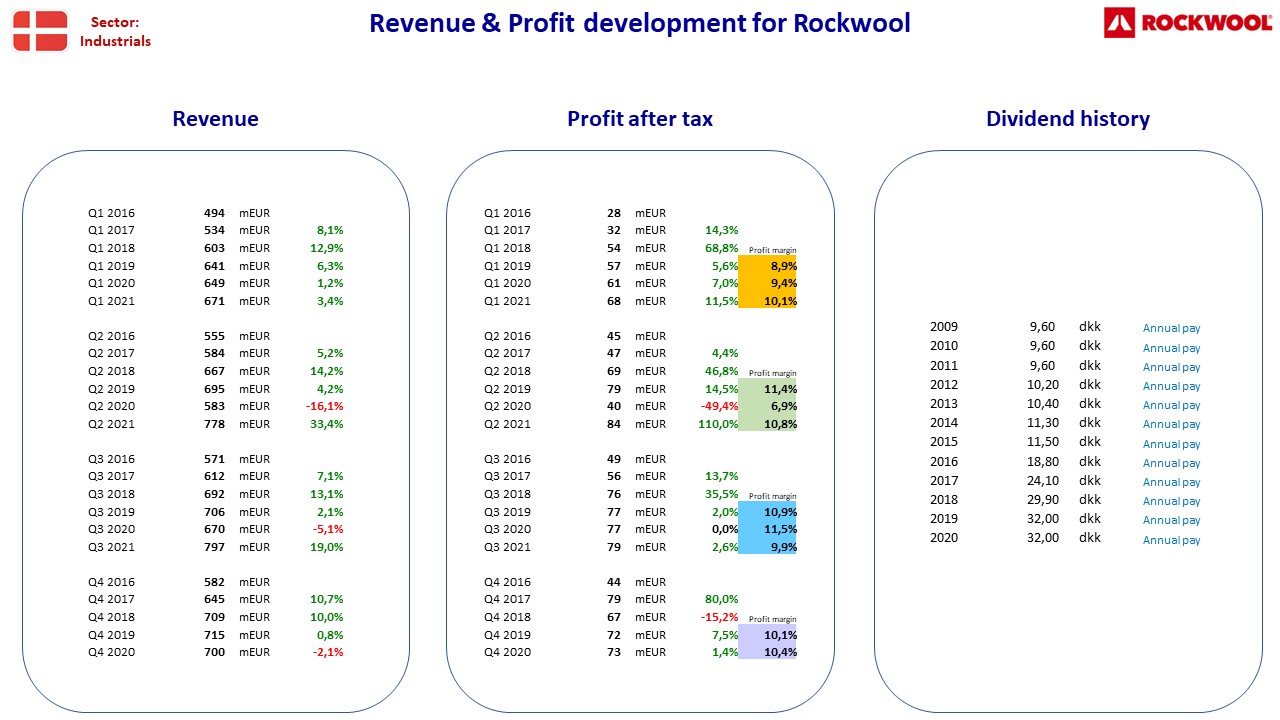Image resolution: width=1280 pixels, height=720 pixels.
Task: Click Q3 2020 profit growth 0,0%
Action: click(725, 529)
